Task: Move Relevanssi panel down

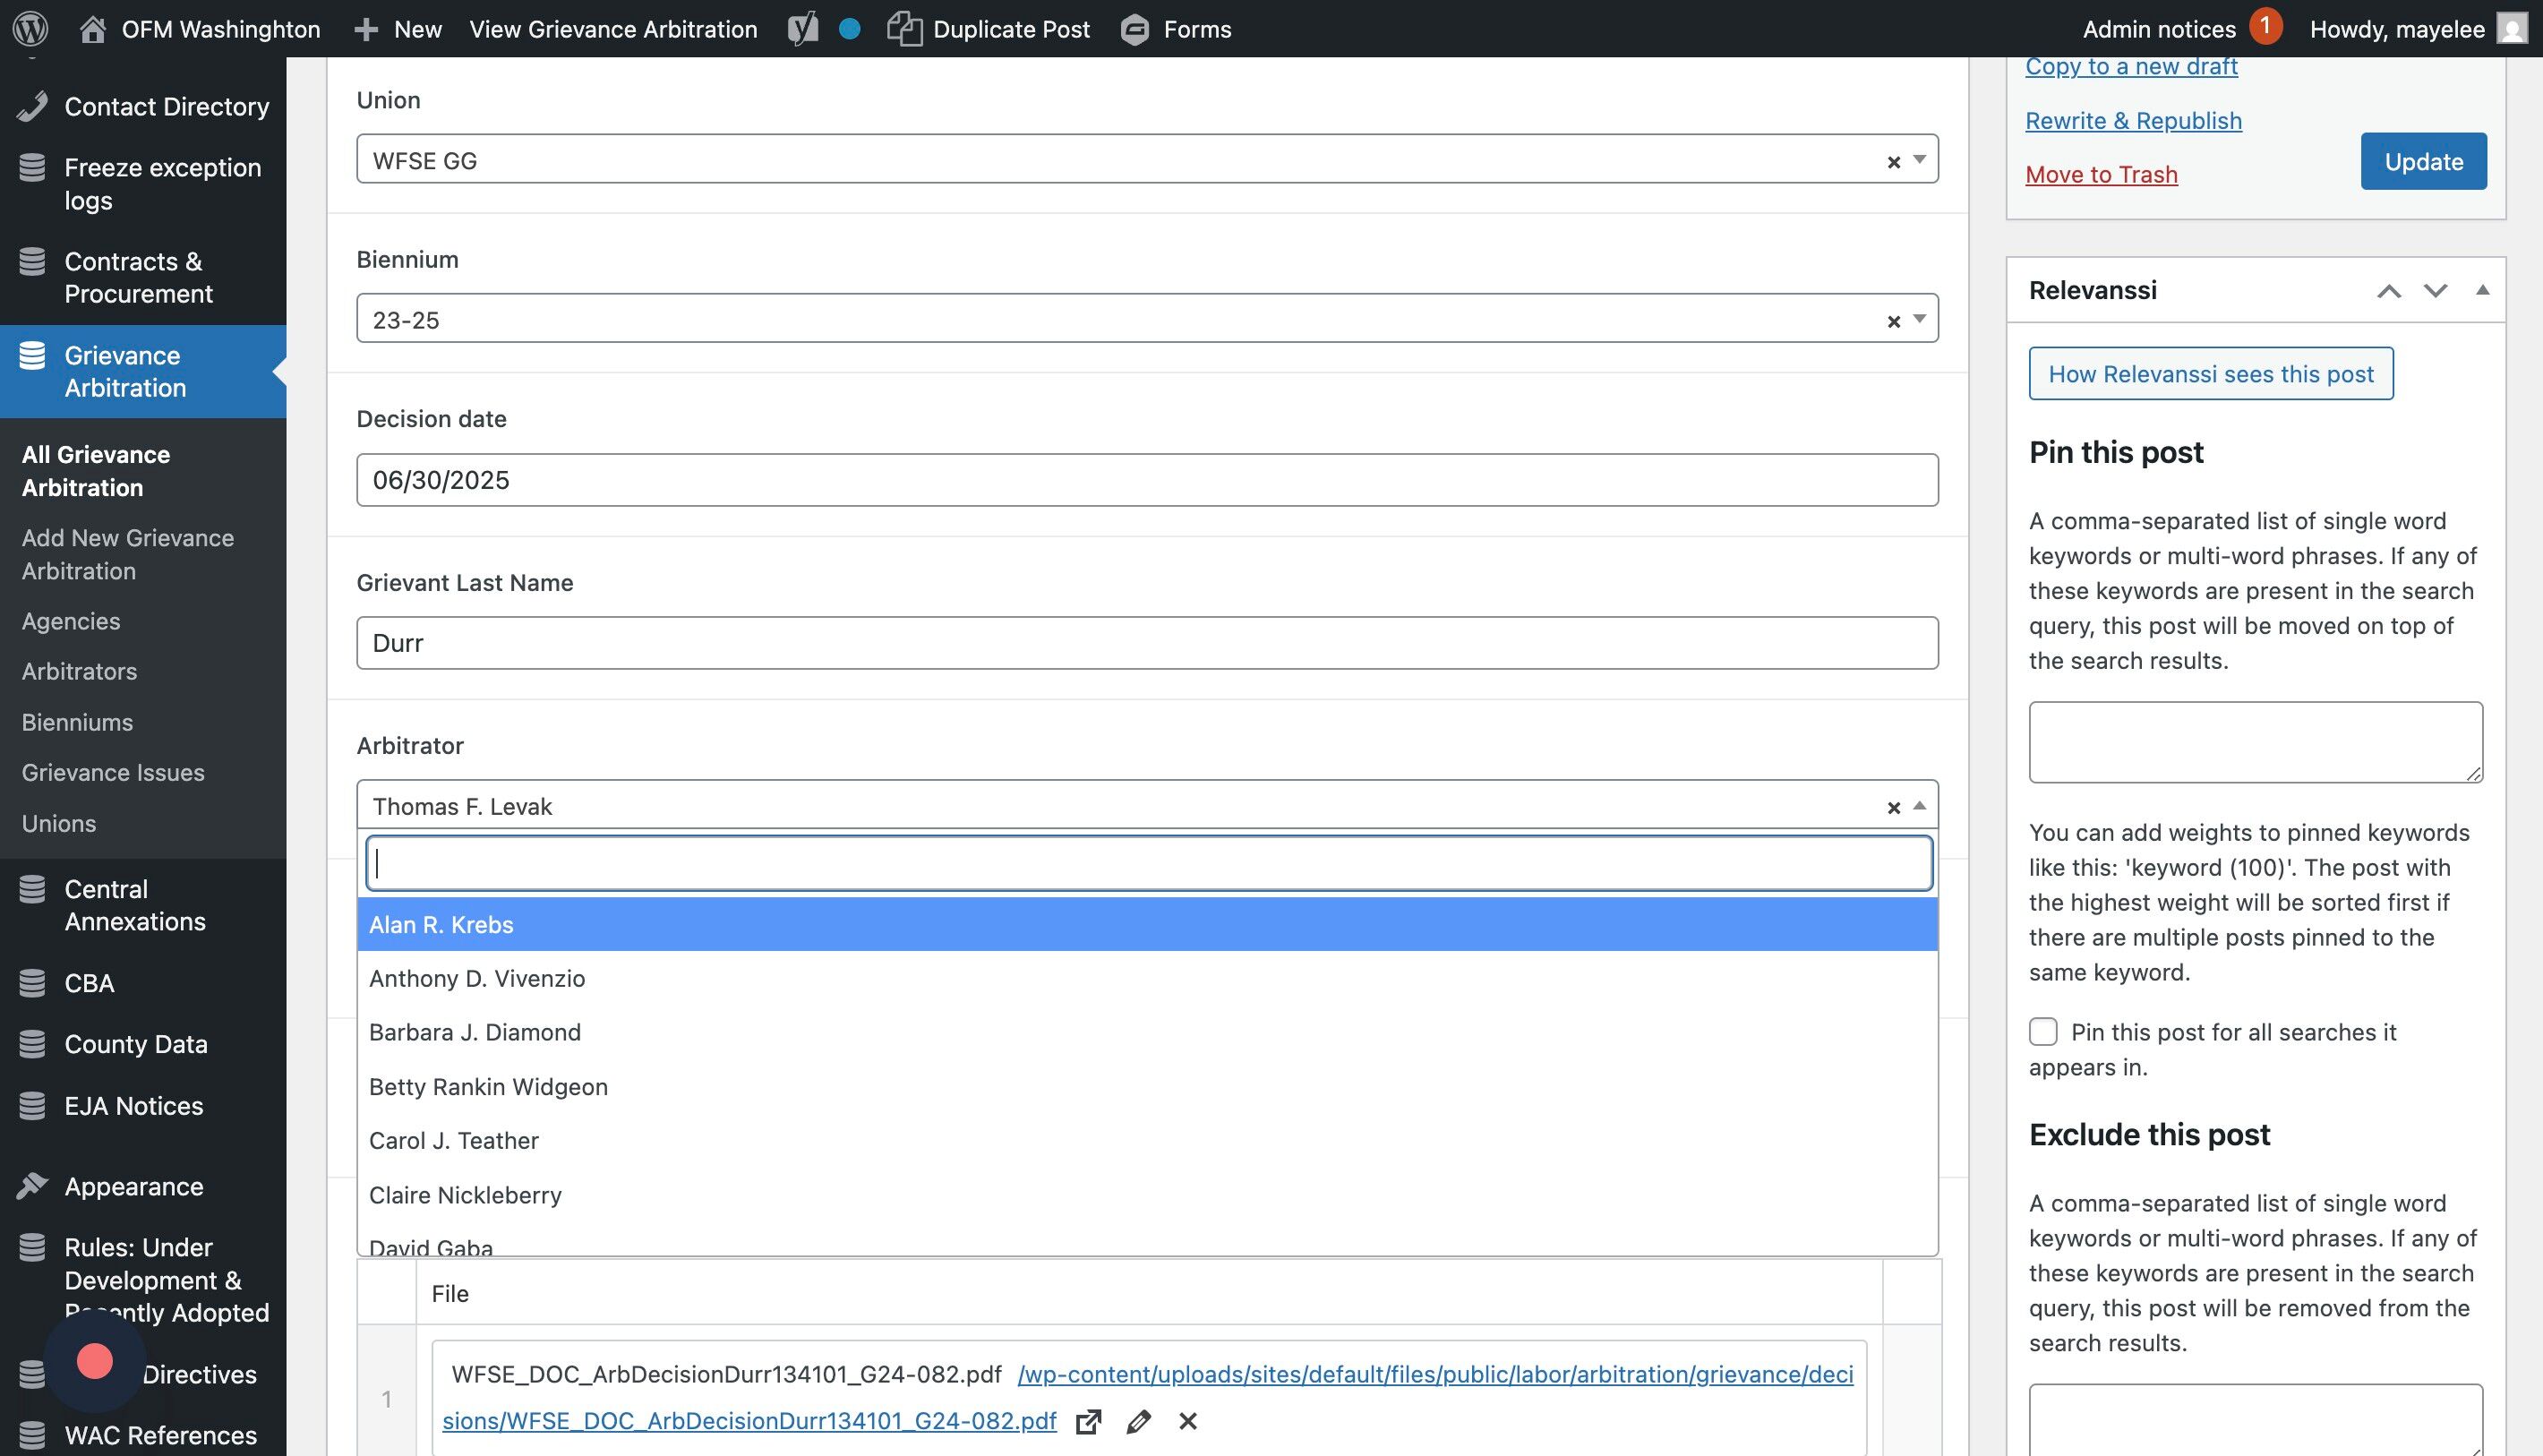Action: click(x=2435, y=290)
